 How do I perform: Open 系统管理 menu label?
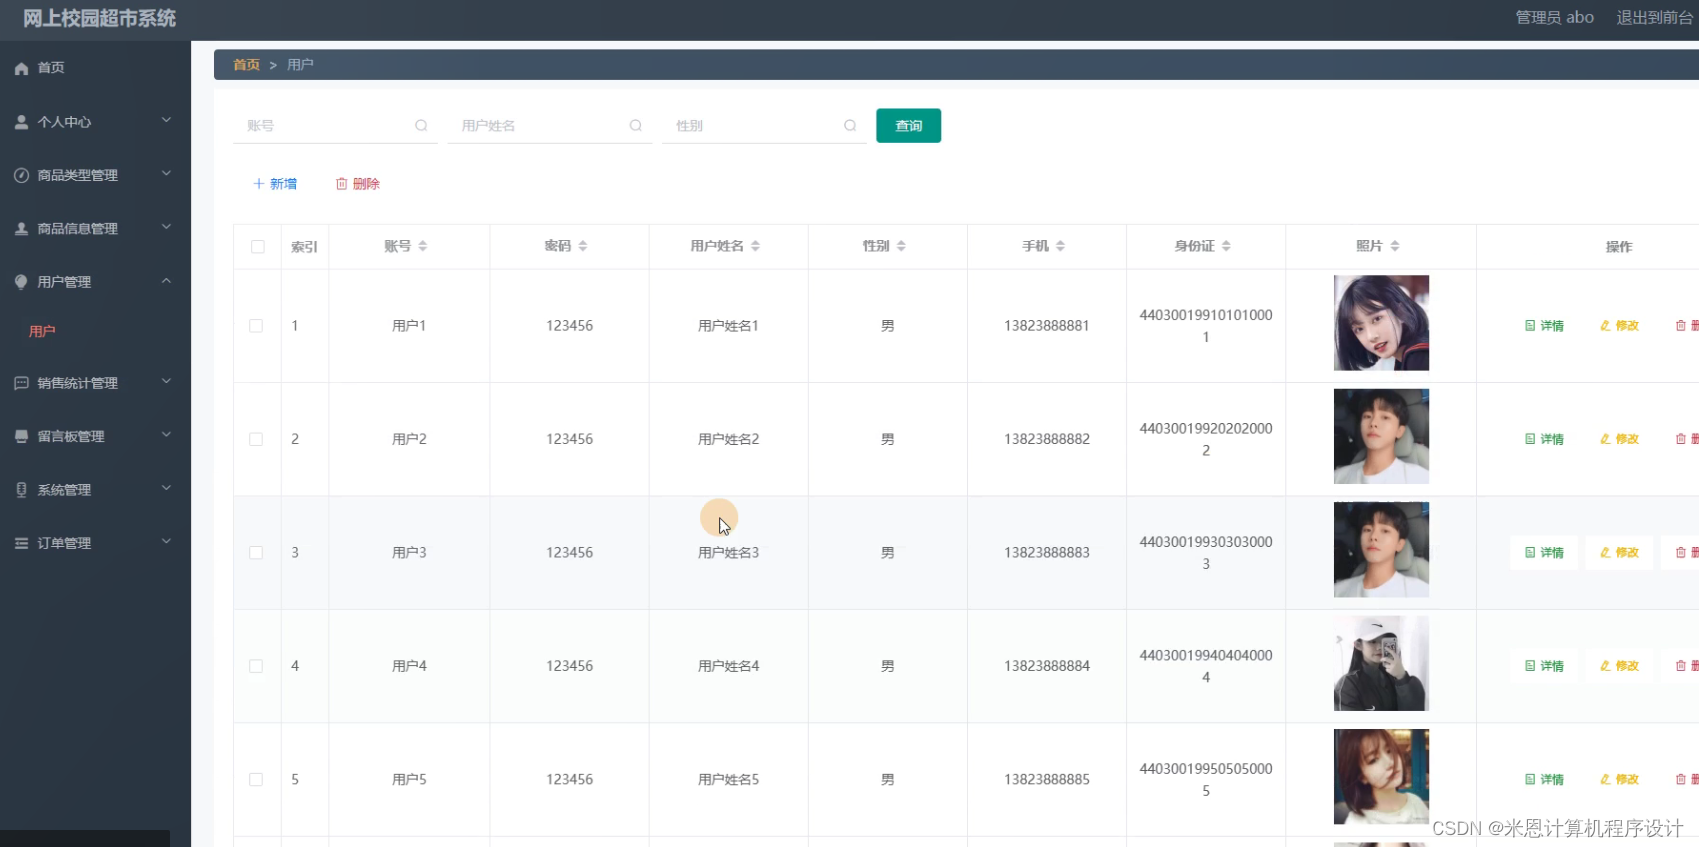(x=64, y=490)
